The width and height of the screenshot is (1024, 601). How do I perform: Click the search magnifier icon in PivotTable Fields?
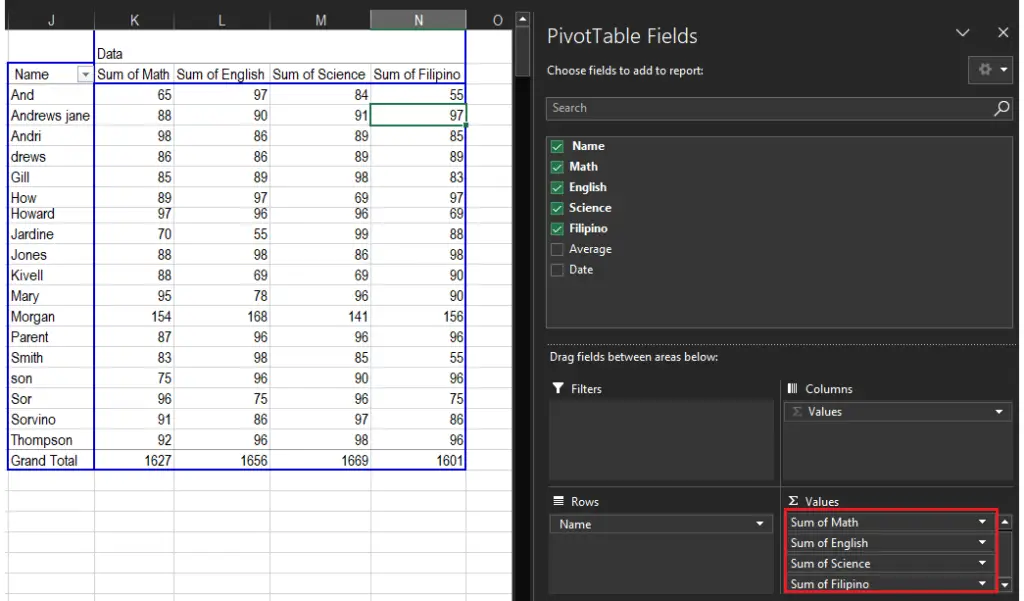[x=1001, y=109]
